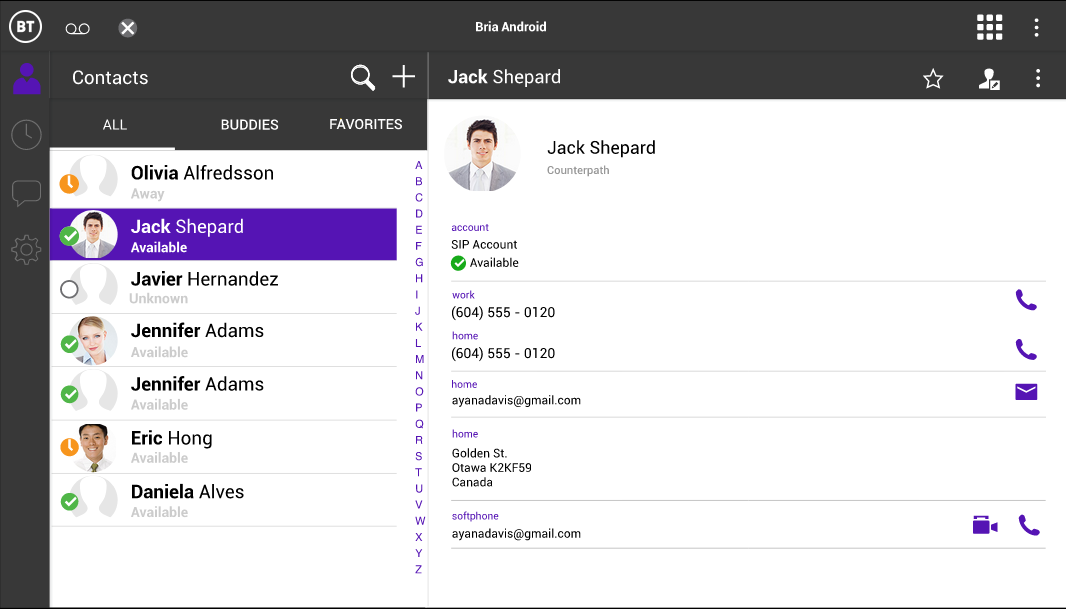Open Jack Shepard details overflow menu
Image resolution: width=1066 pixels, height=609 pixels.
click(x=1037, y=78)
